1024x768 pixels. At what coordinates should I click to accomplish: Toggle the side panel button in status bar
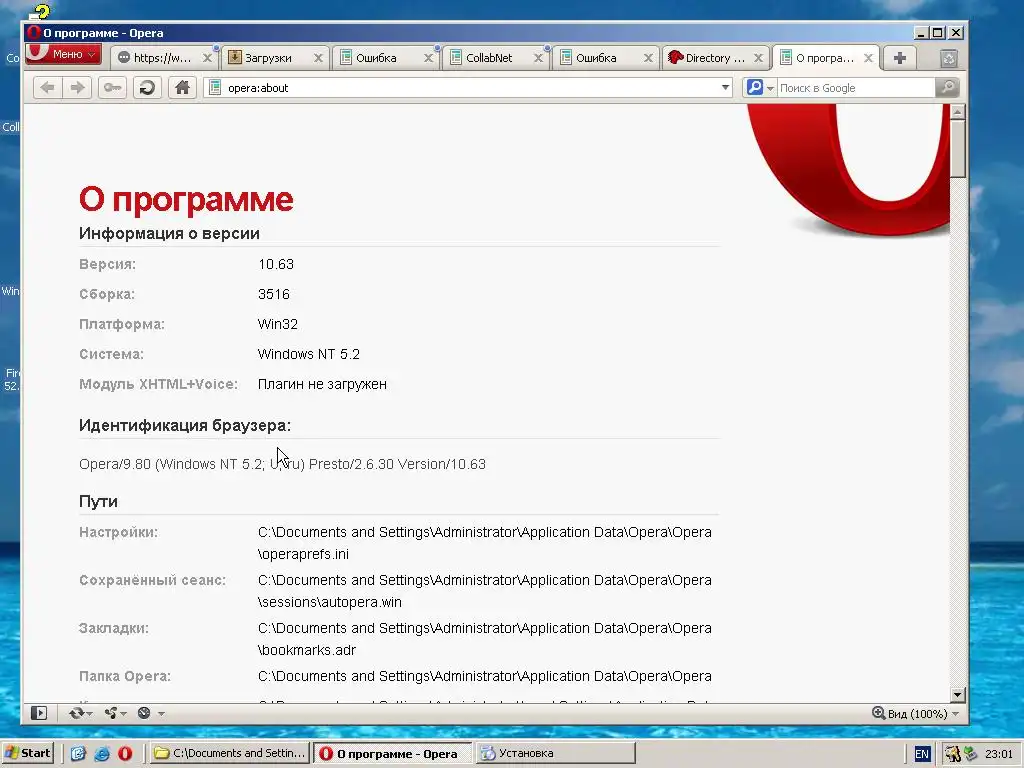pos(39,713)
